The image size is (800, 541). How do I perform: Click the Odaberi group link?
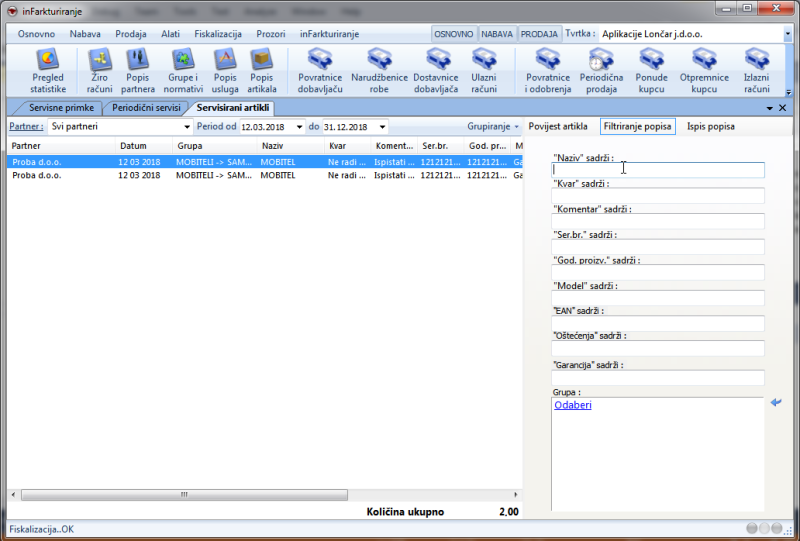click(x=572, y=405)
